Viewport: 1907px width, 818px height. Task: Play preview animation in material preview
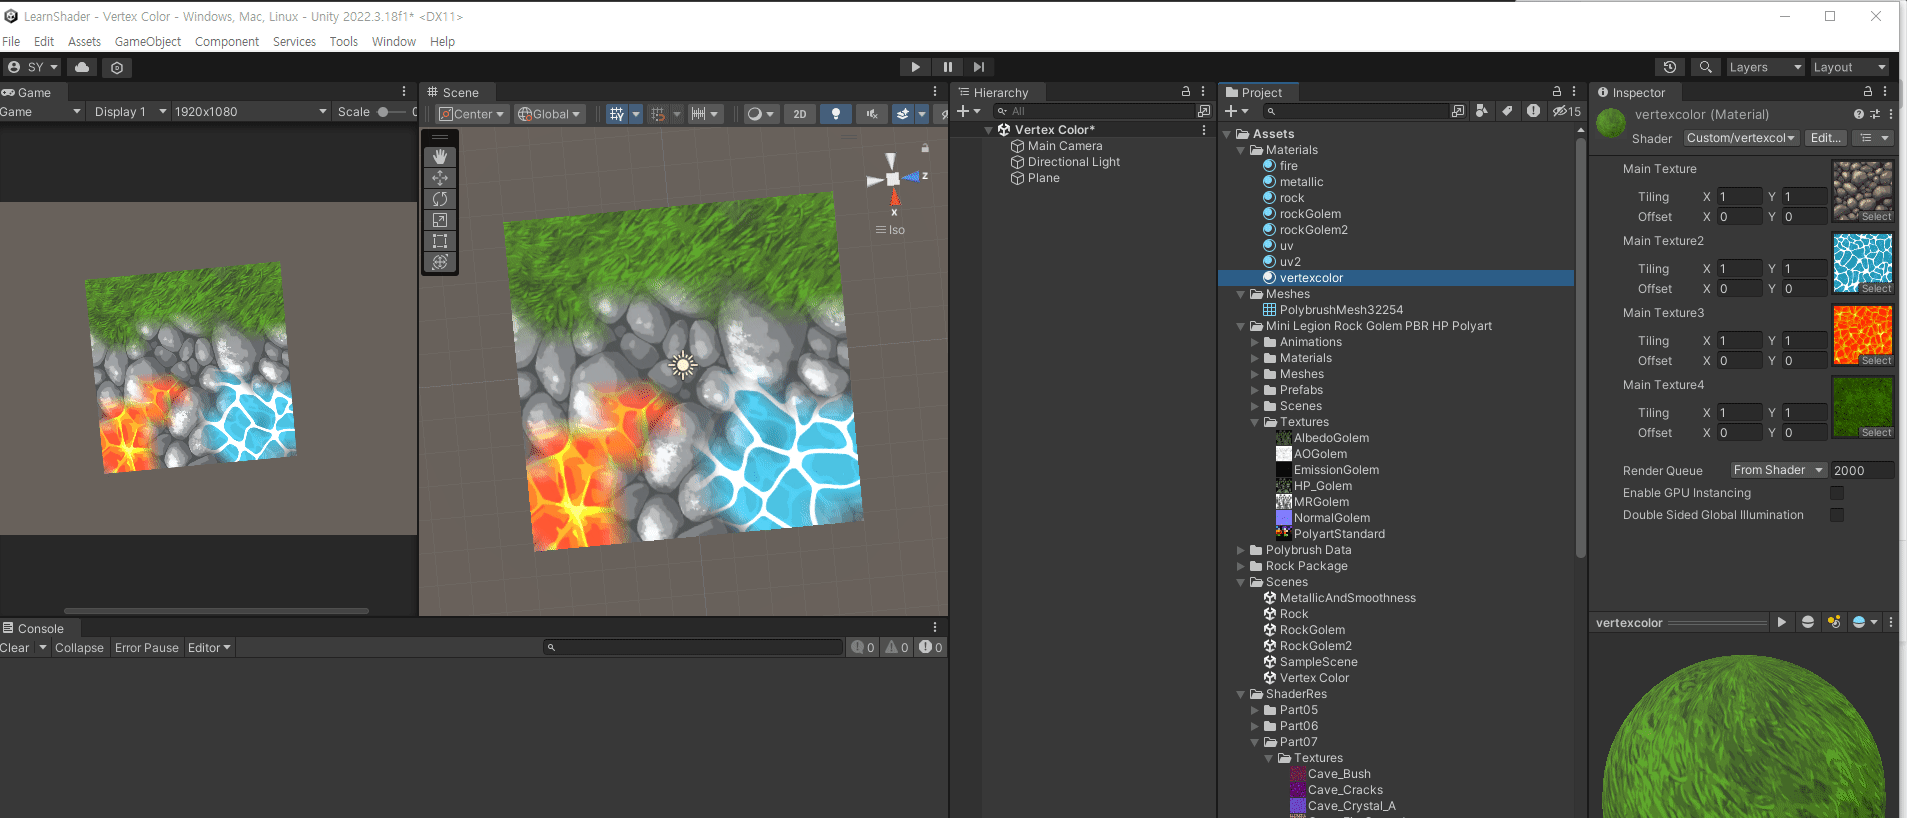pyautogui.click(x=1781, y=622)
